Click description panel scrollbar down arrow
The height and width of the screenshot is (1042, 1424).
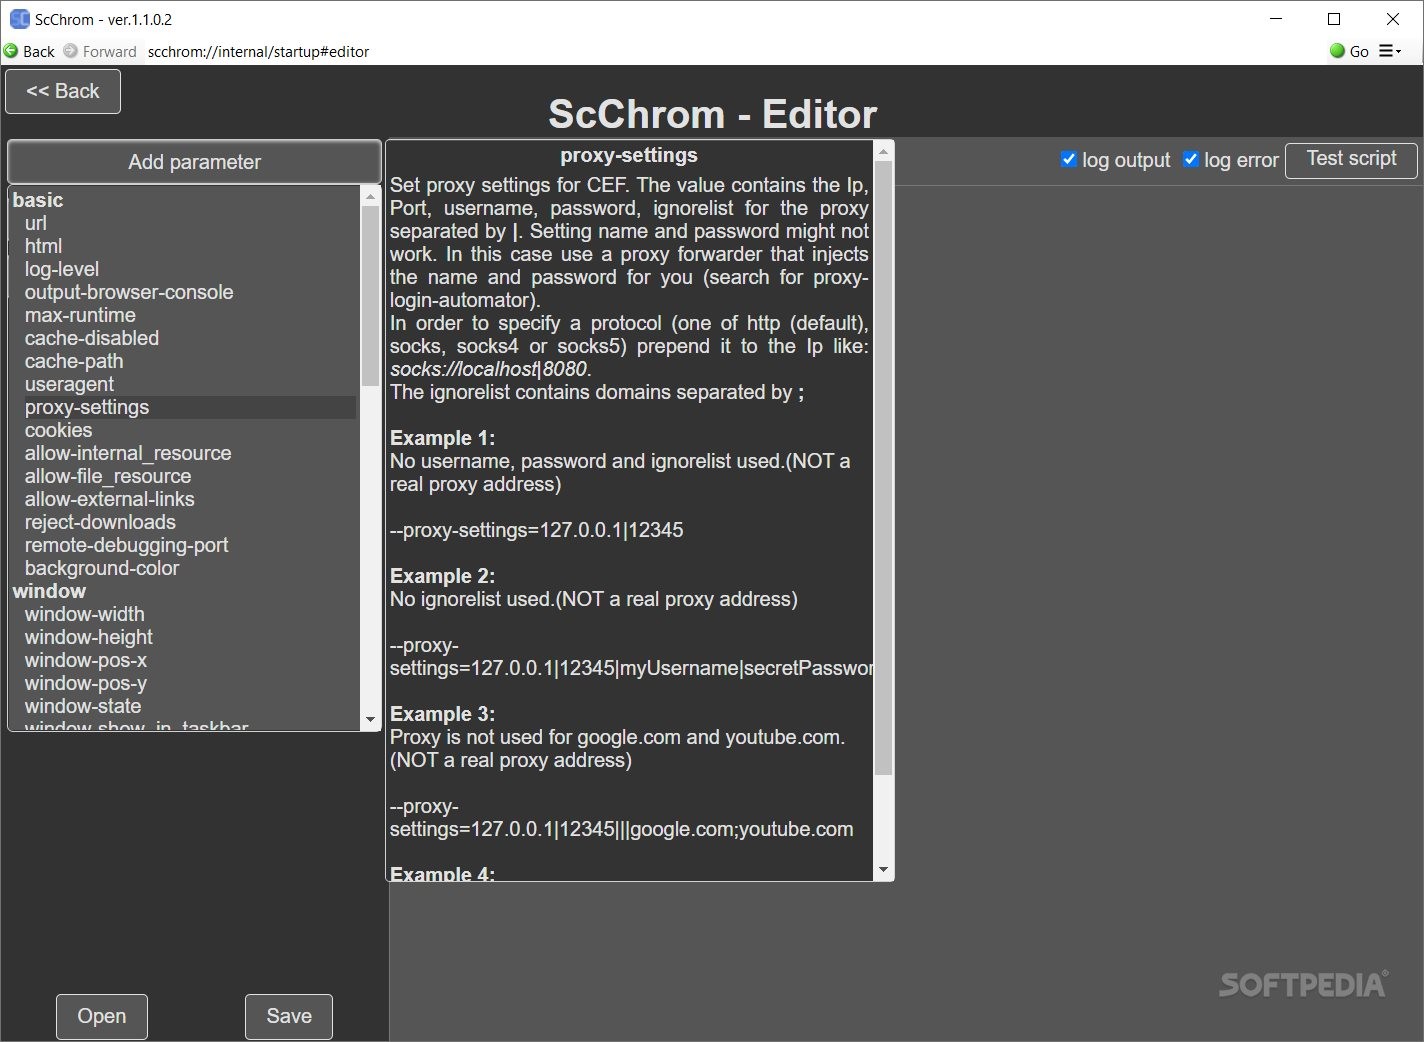tap(883, 870)
